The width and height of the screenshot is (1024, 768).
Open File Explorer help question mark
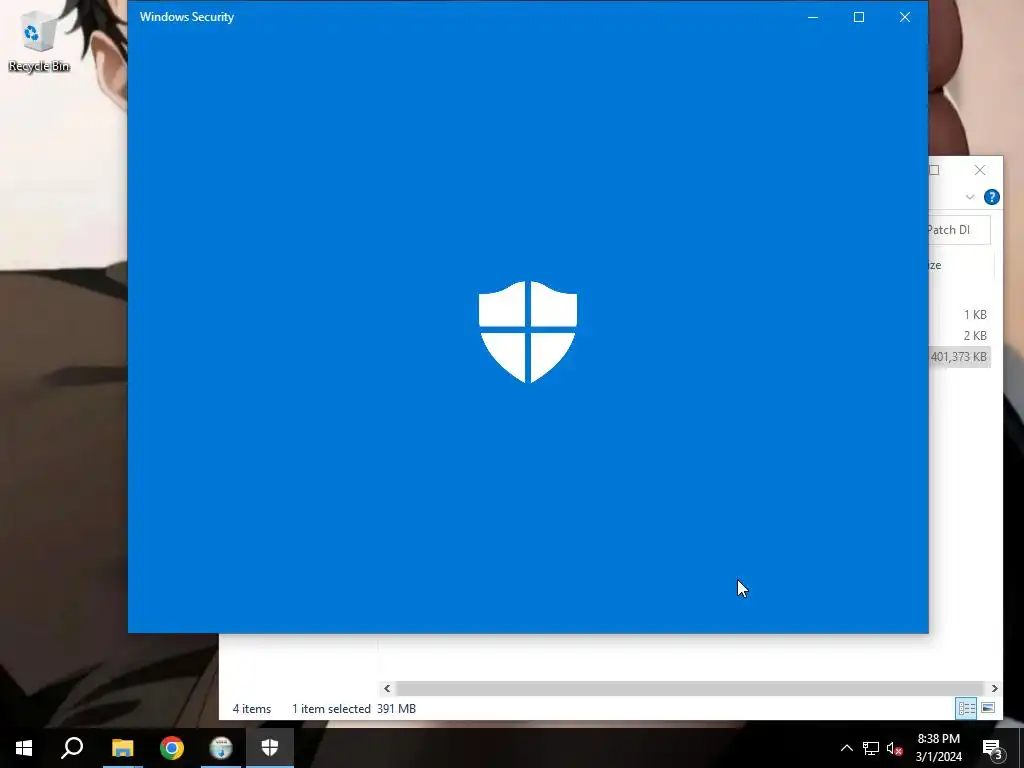coord(991,197)
